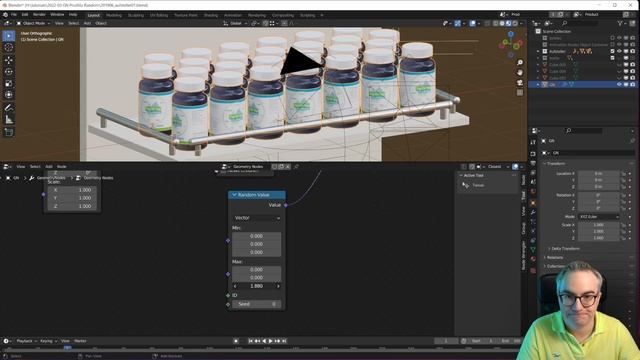Toggle visibility eye of Aufsteller collection

click(x=619, y=51)
